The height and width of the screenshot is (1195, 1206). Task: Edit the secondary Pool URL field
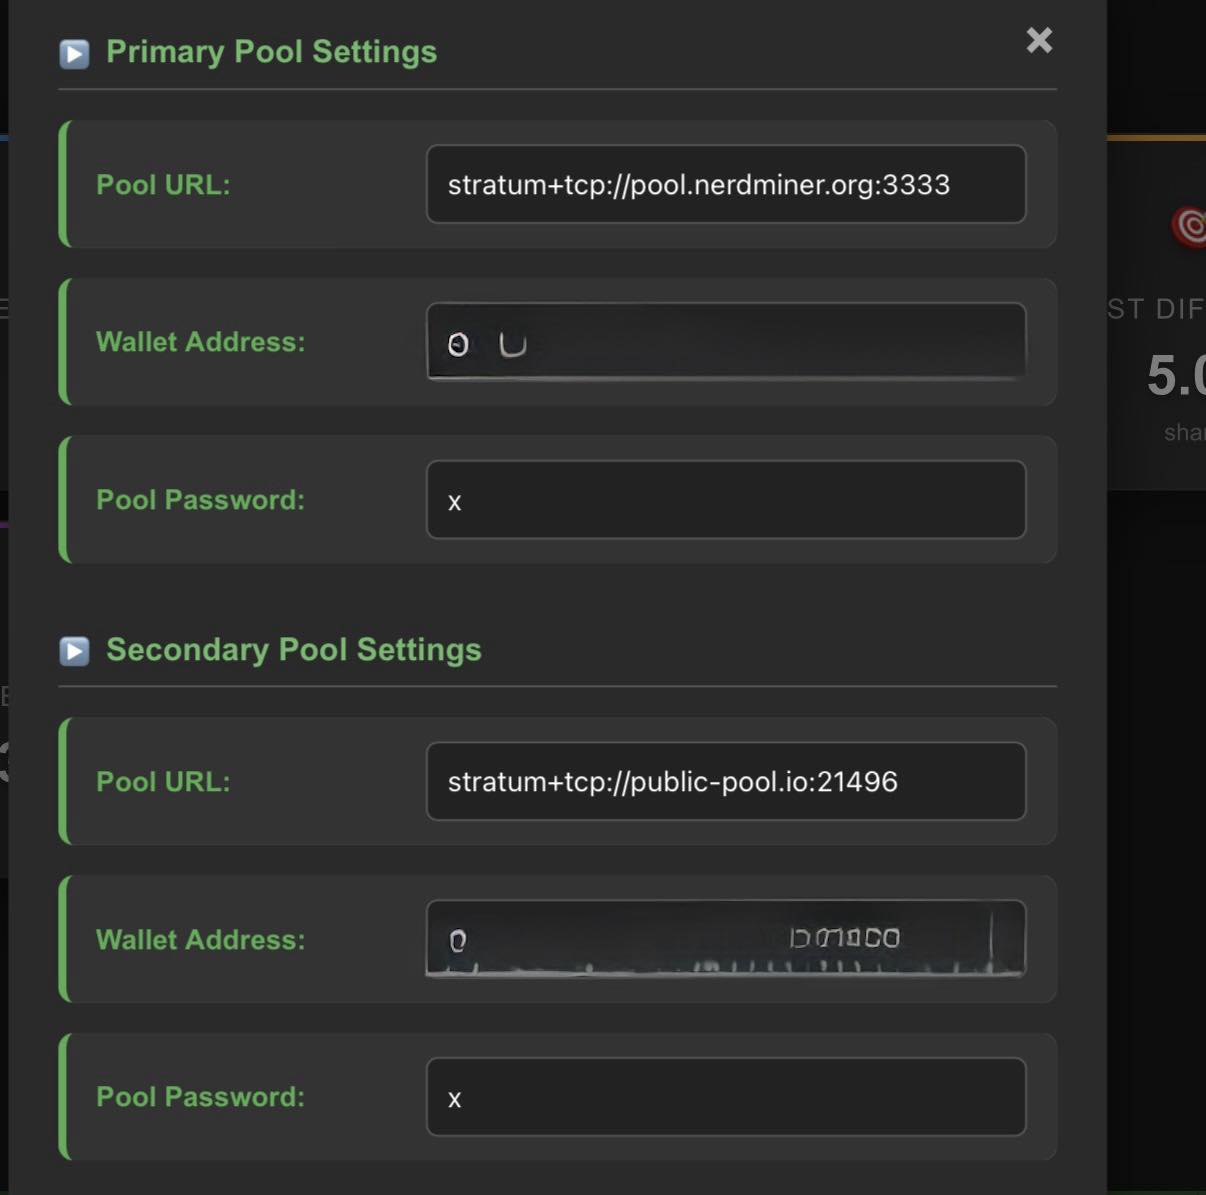[x=726, y=781]
